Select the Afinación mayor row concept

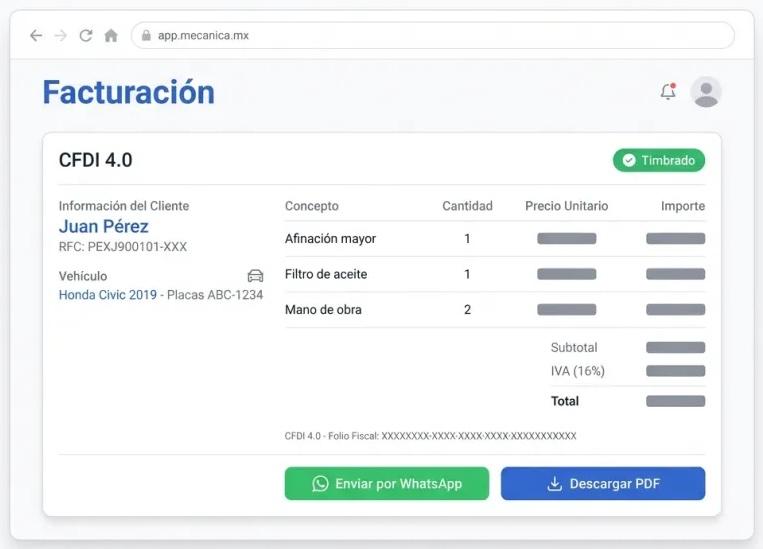(x=330, y=238)
